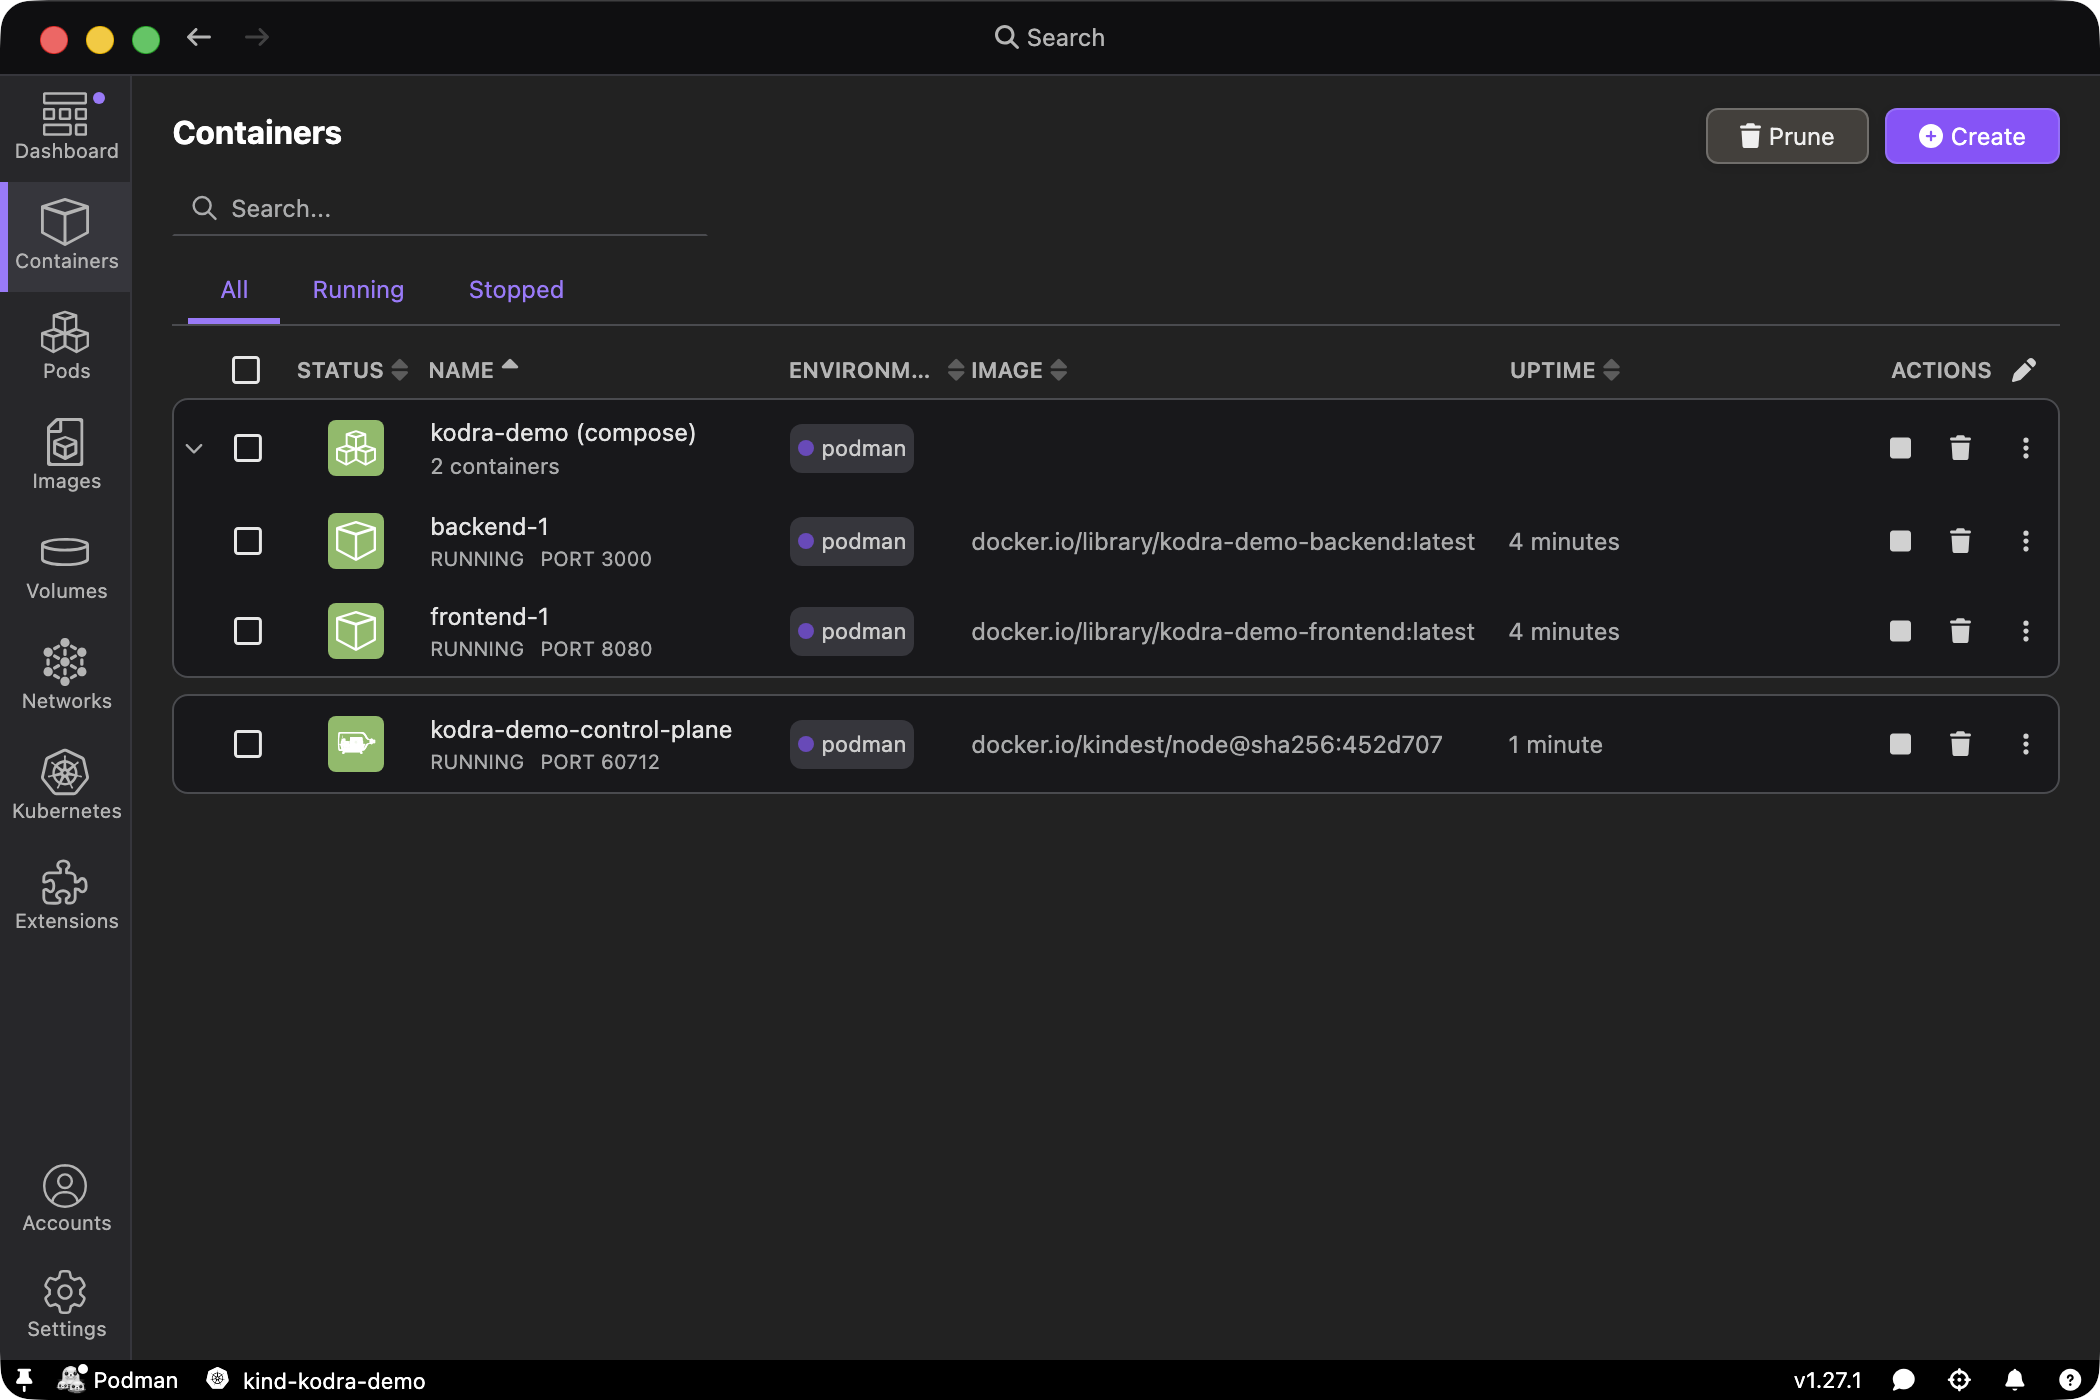Viewport: 2100px width, 1400px height.
Task: Click the title bar Search box
Action: tap(1050, 38)
